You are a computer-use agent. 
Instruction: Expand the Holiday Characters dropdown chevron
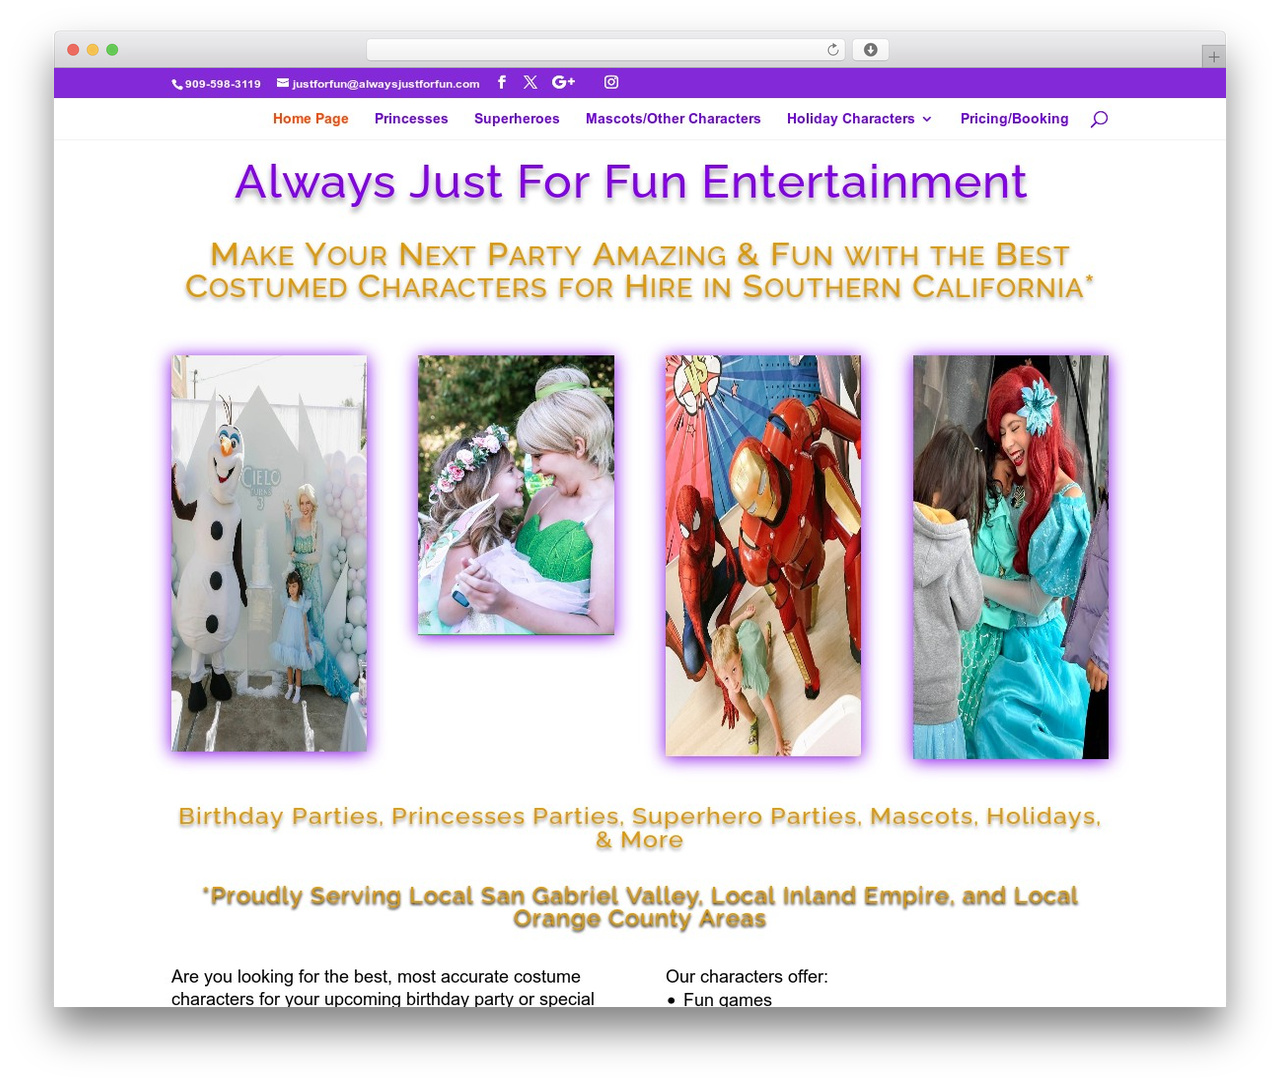tap(927, 119)
